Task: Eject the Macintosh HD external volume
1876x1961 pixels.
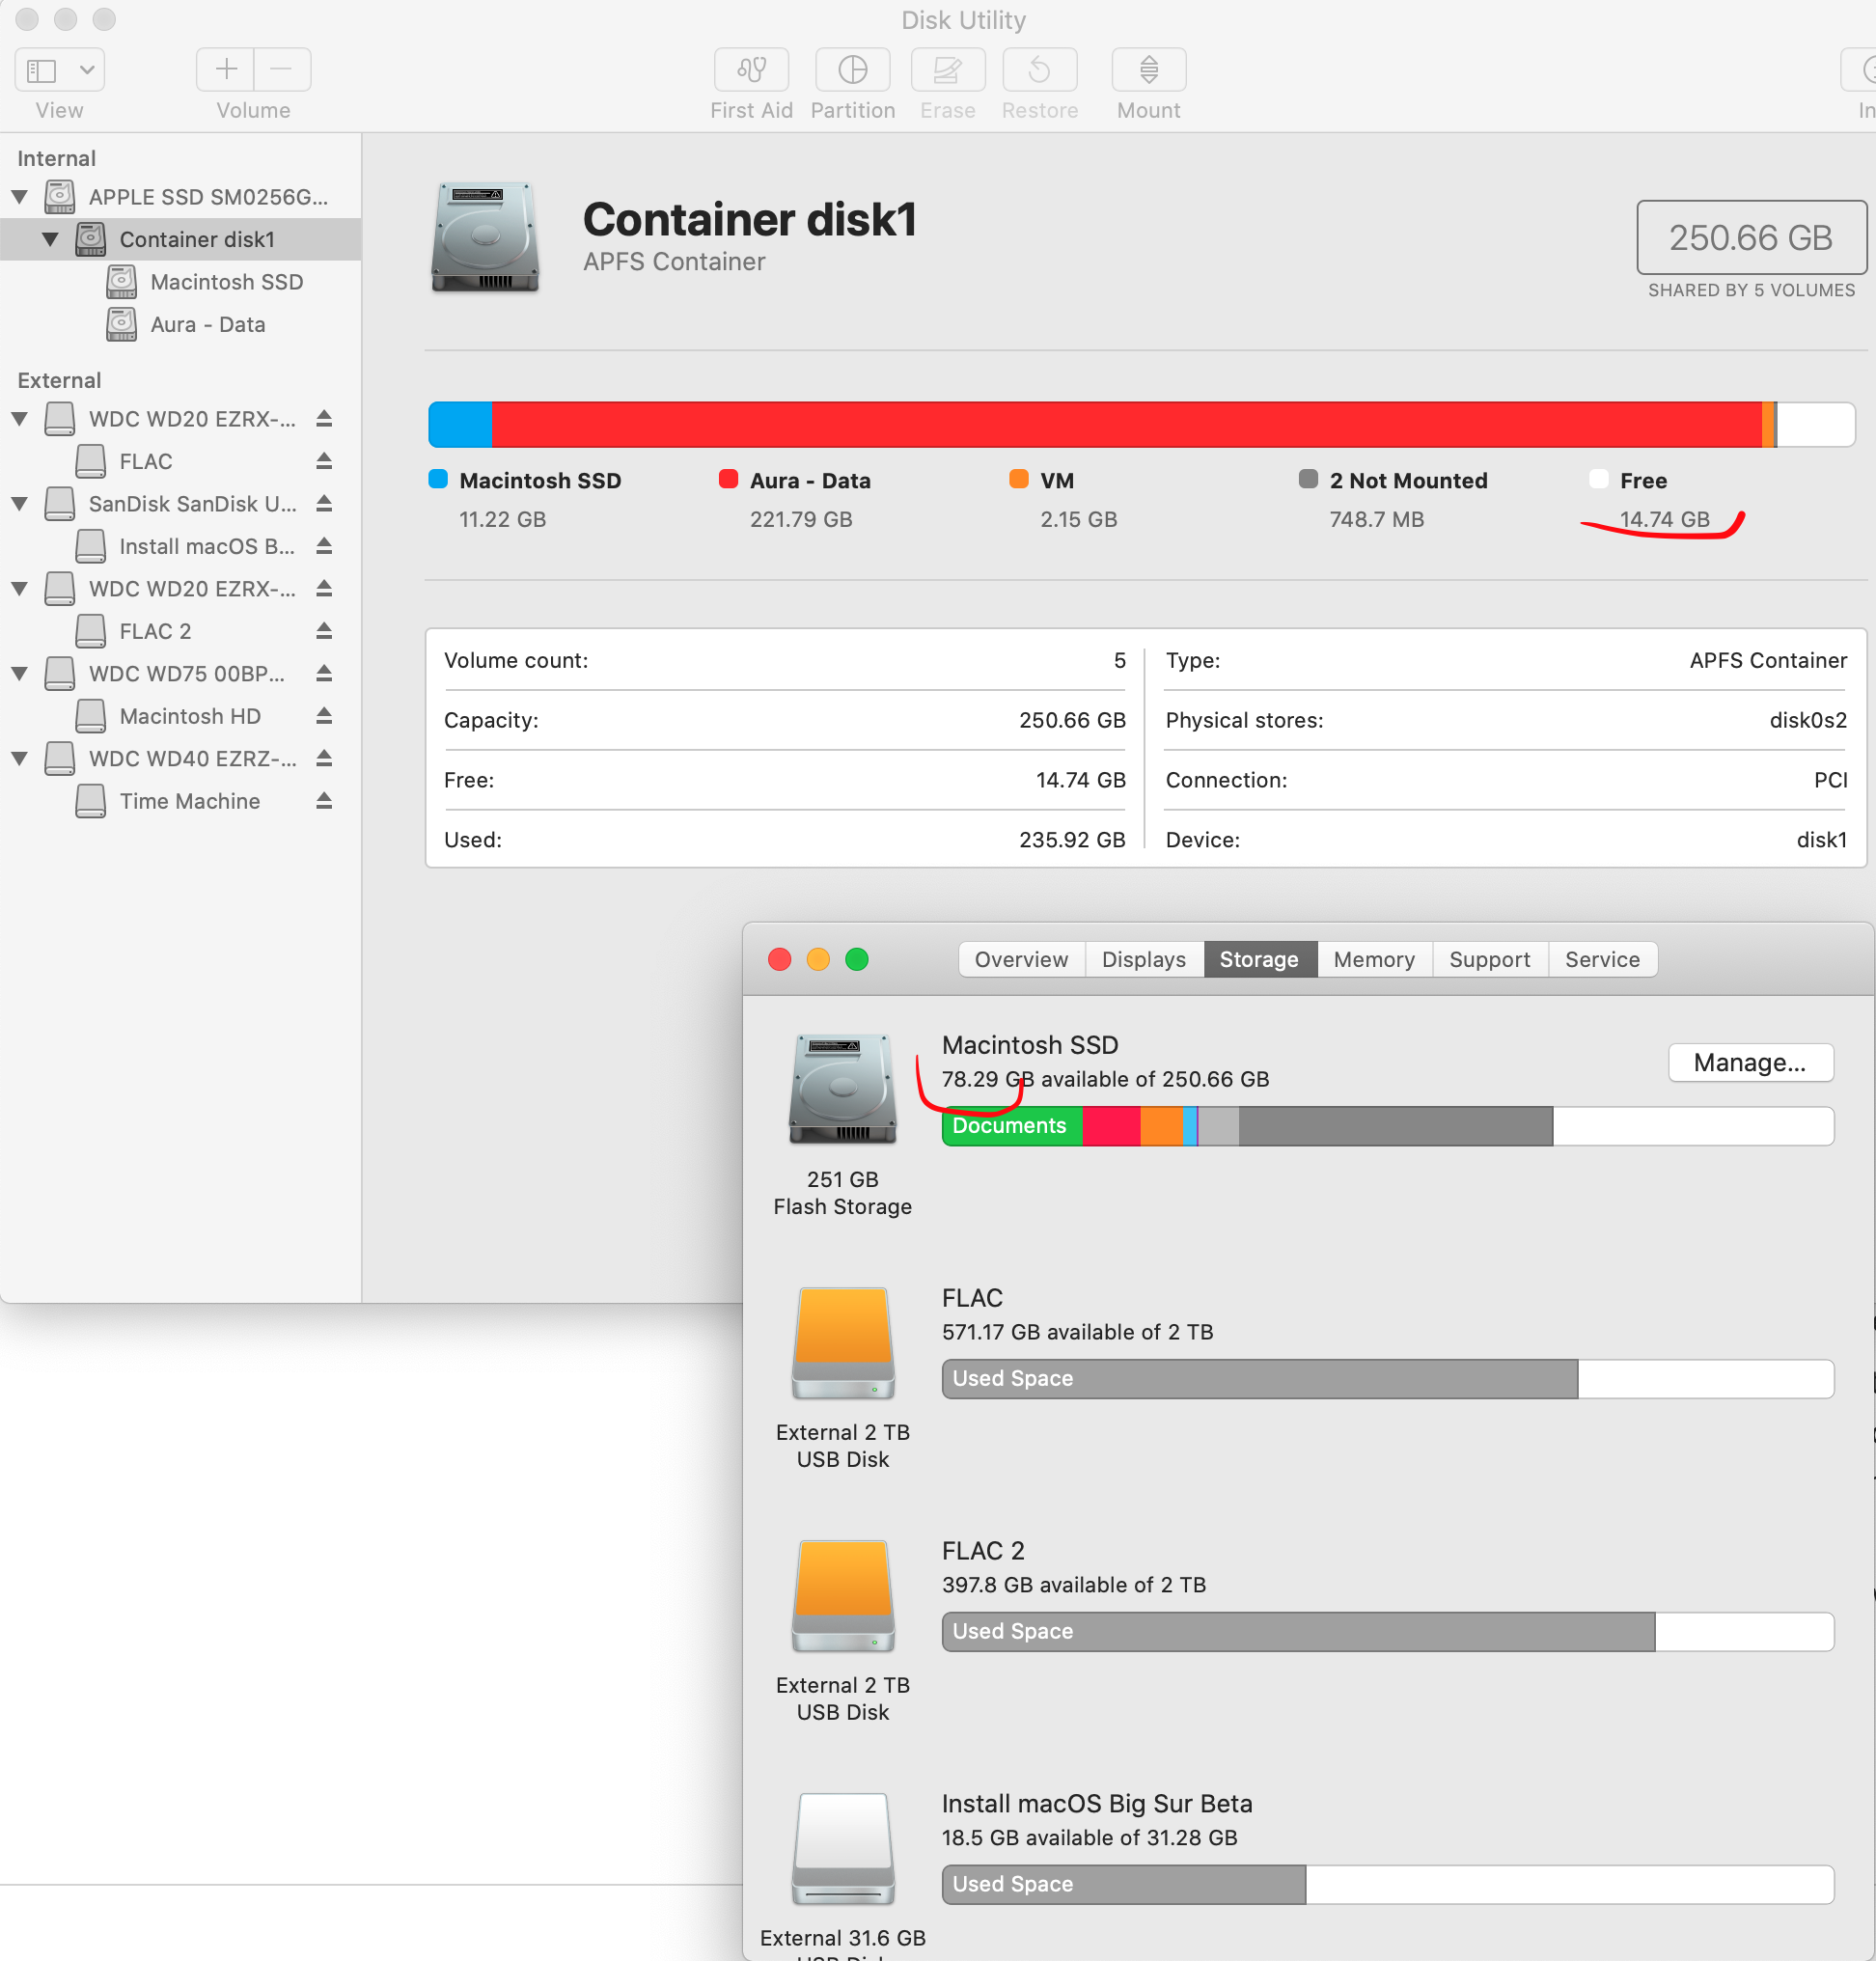Action: (324, 716)
